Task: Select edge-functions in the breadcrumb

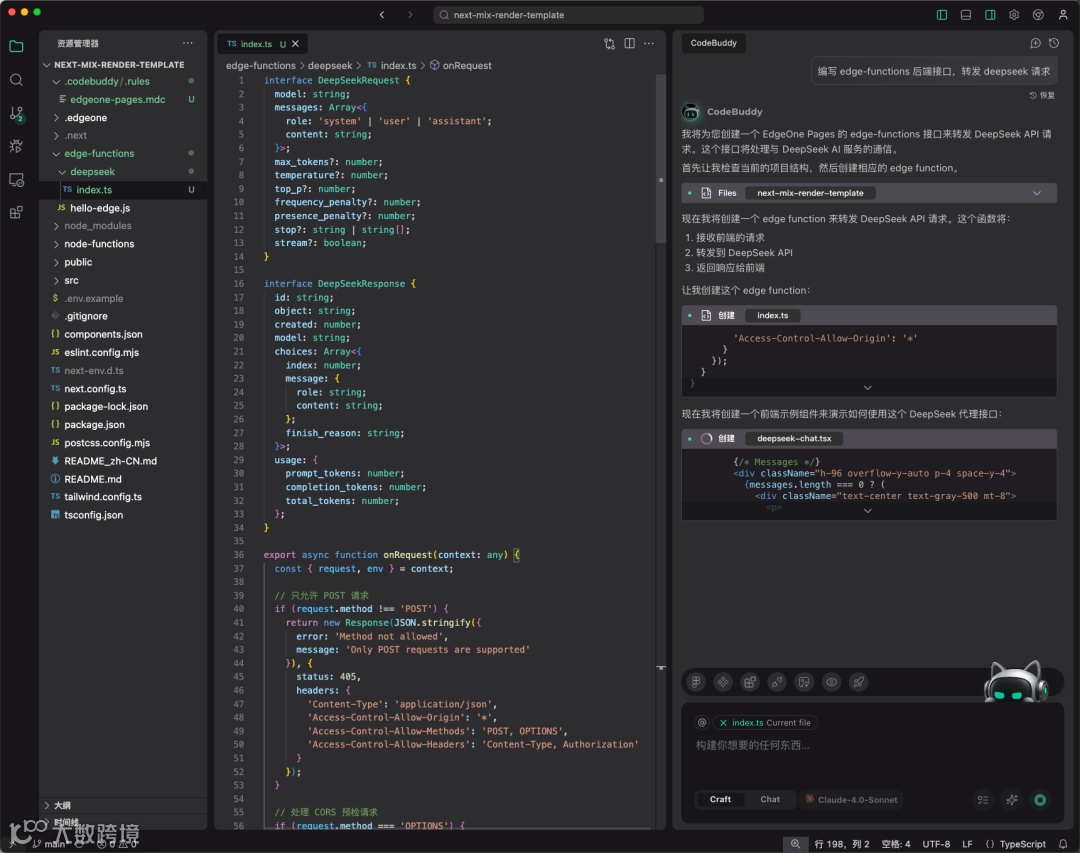Action: [x=260, y=65]
